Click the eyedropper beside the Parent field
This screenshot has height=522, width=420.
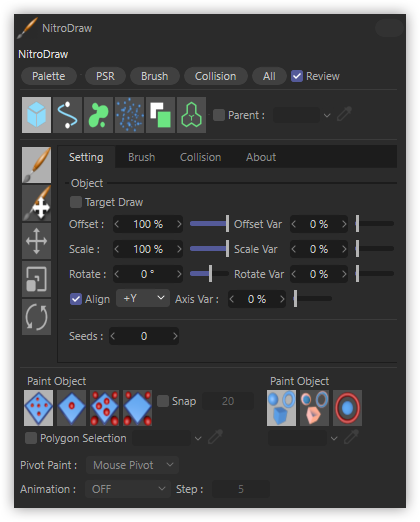(x=344, y=114)
